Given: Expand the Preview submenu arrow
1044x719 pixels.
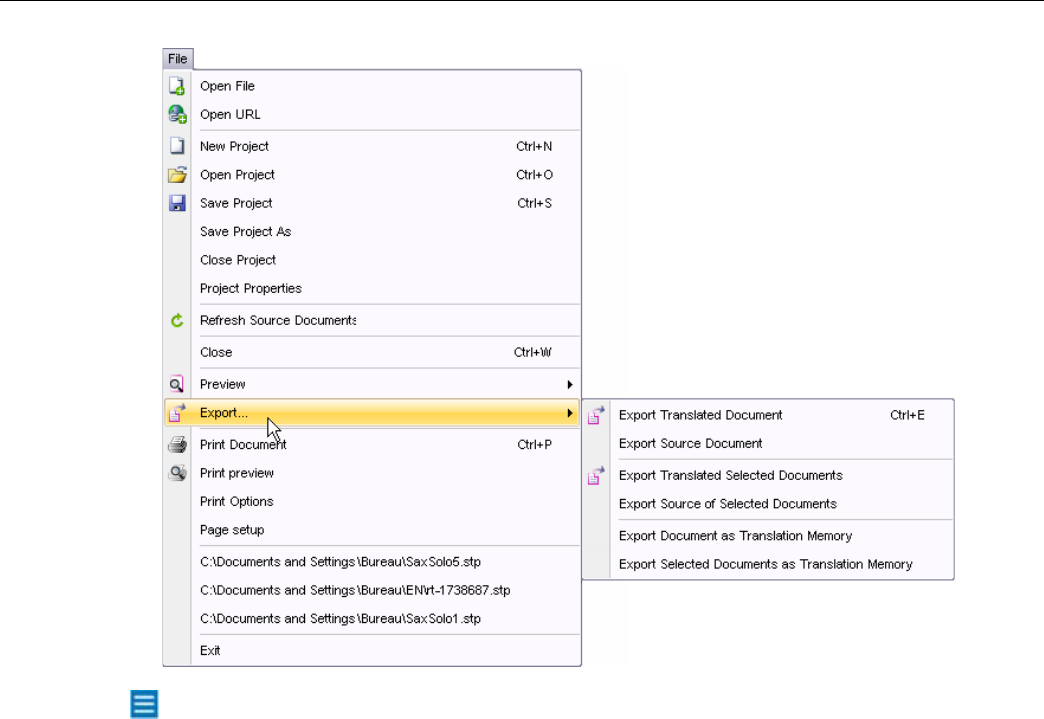Looking at the screenshot, I should coord(570,384).
